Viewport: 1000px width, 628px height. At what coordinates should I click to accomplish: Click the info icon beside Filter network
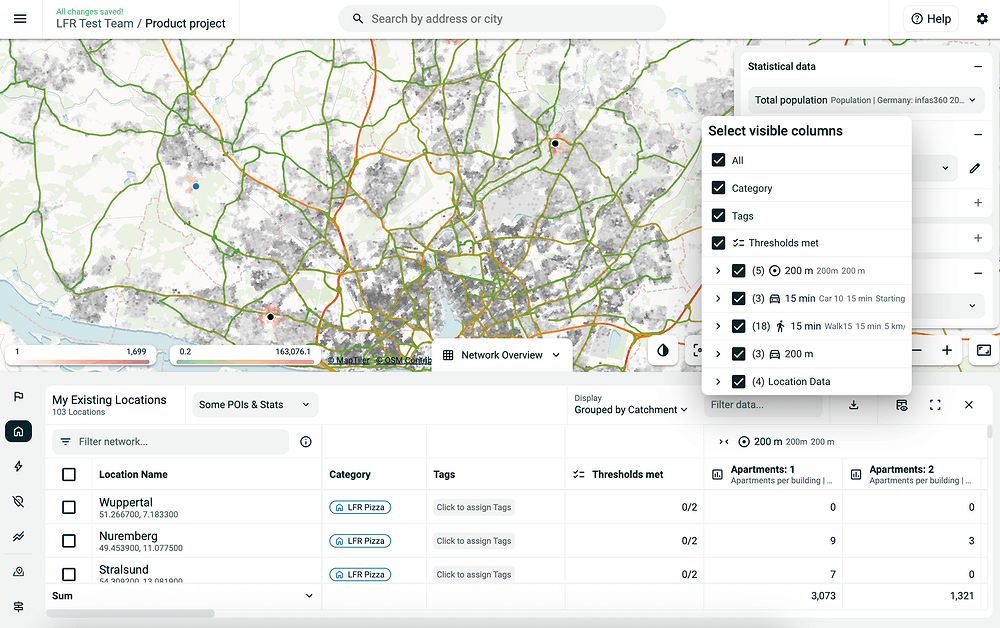tap(306, 442)
